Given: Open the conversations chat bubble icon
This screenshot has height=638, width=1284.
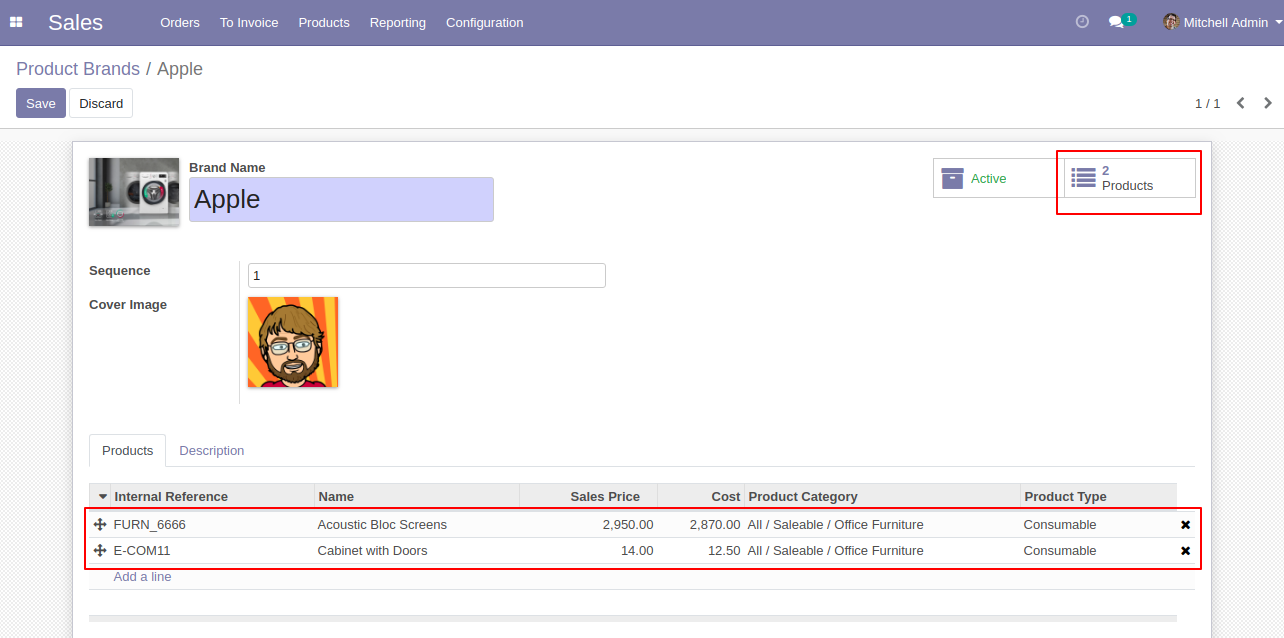Looking at the screenshot, I should [x=1116, y=22].
